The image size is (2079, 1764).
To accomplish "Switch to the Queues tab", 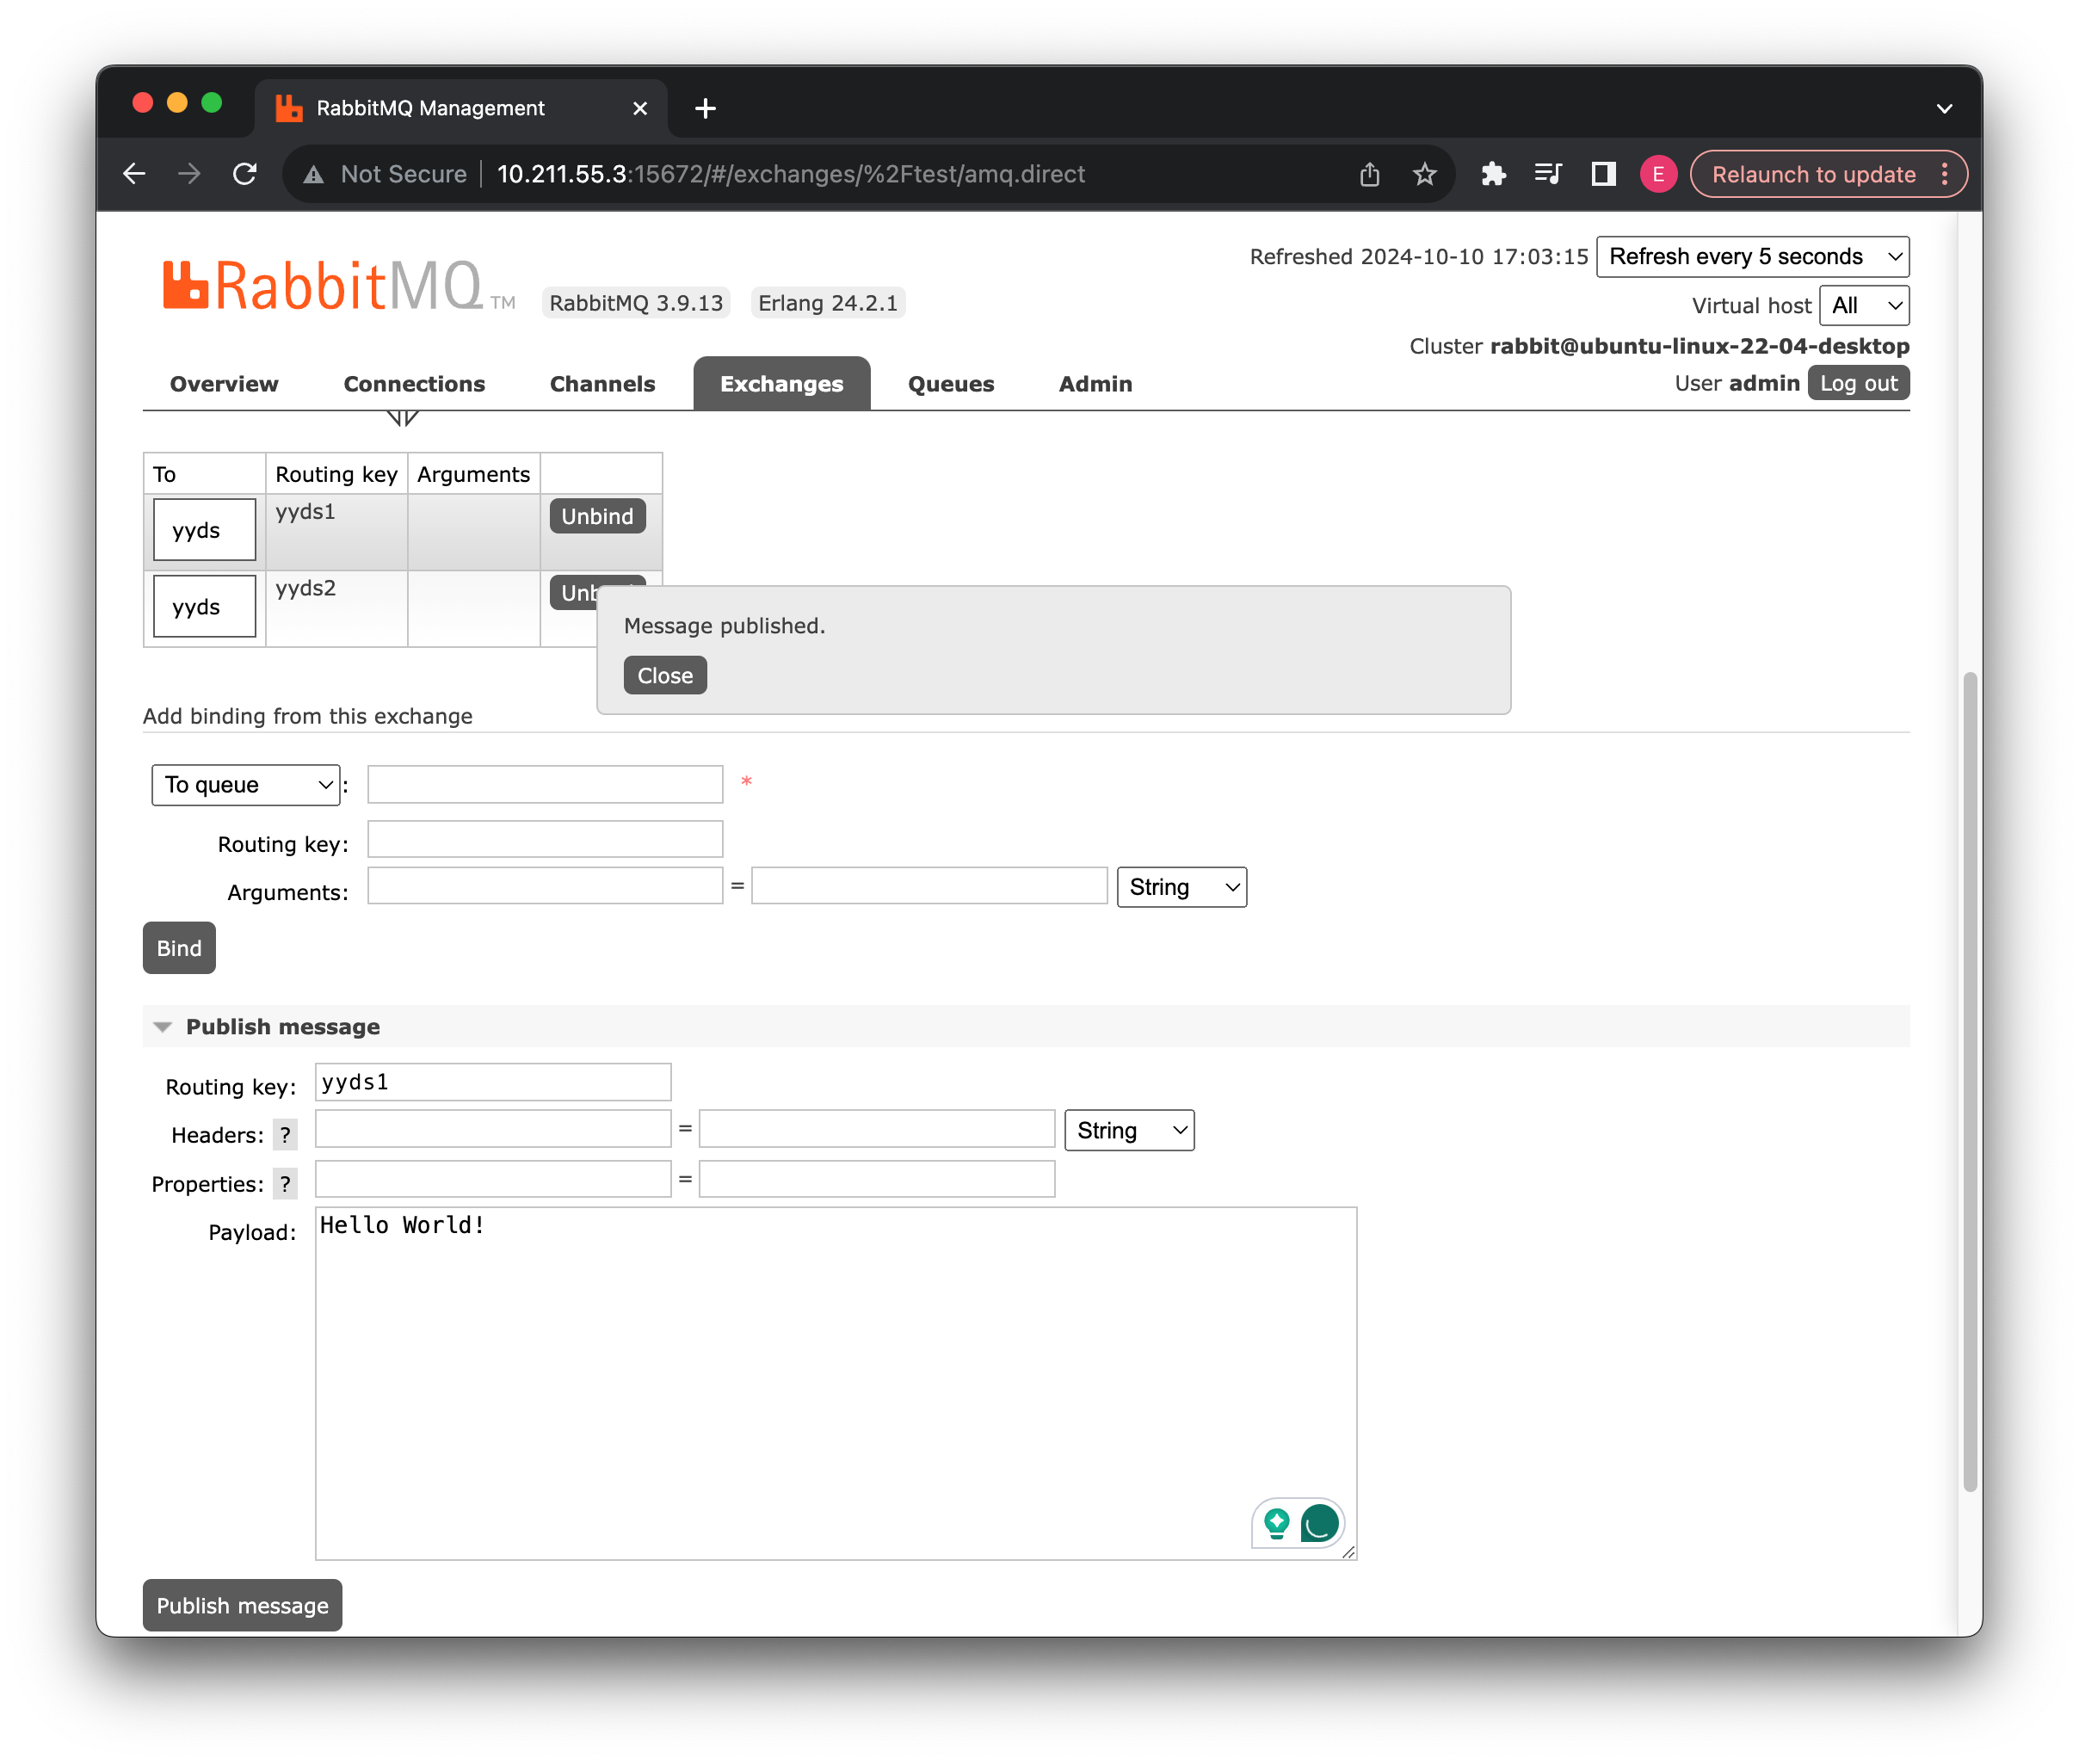I will (950, 384).
